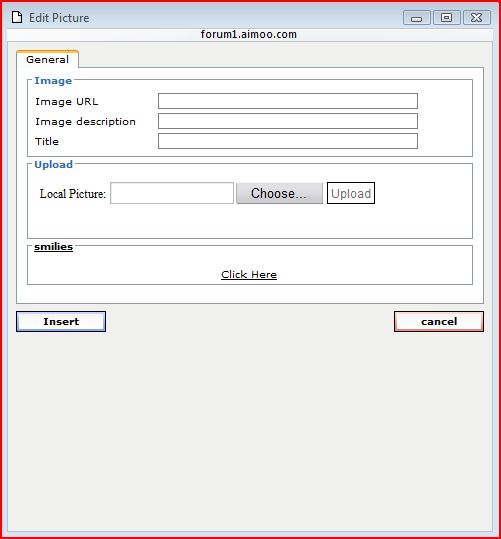Click the cancel button
501x539 pixels.
[x=439, y=321]
